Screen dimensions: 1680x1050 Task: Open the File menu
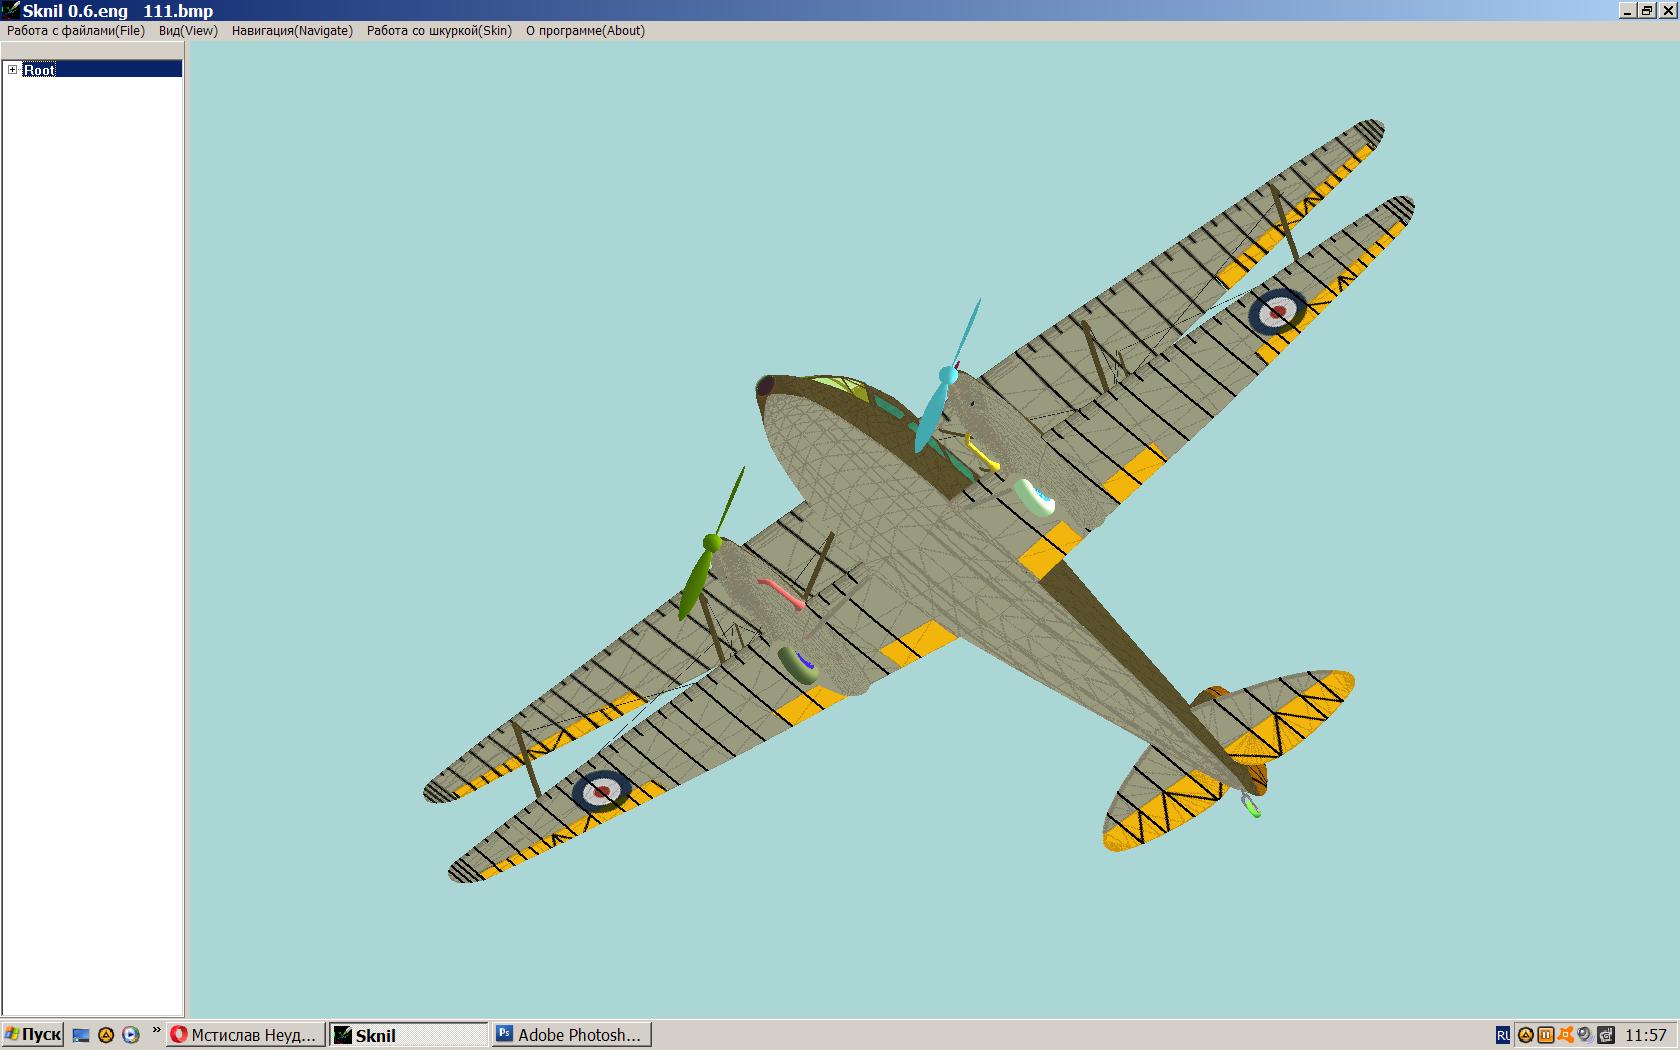coord(76,31)
